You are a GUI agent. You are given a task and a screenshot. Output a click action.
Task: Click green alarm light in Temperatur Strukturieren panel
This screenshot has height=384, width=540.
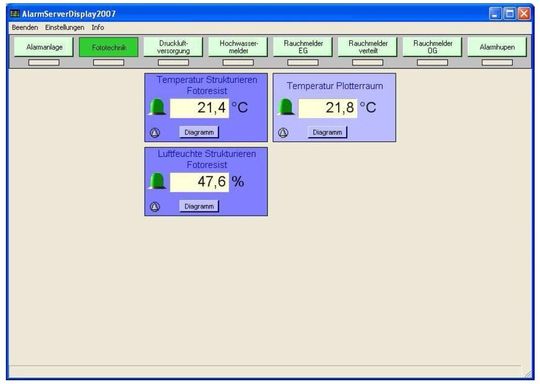(157, 107)
